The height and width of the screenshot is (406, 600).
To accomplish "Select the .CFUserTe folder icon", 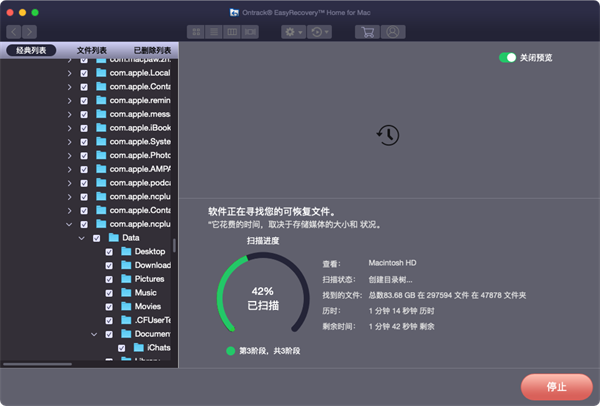I will pos(126,320).
